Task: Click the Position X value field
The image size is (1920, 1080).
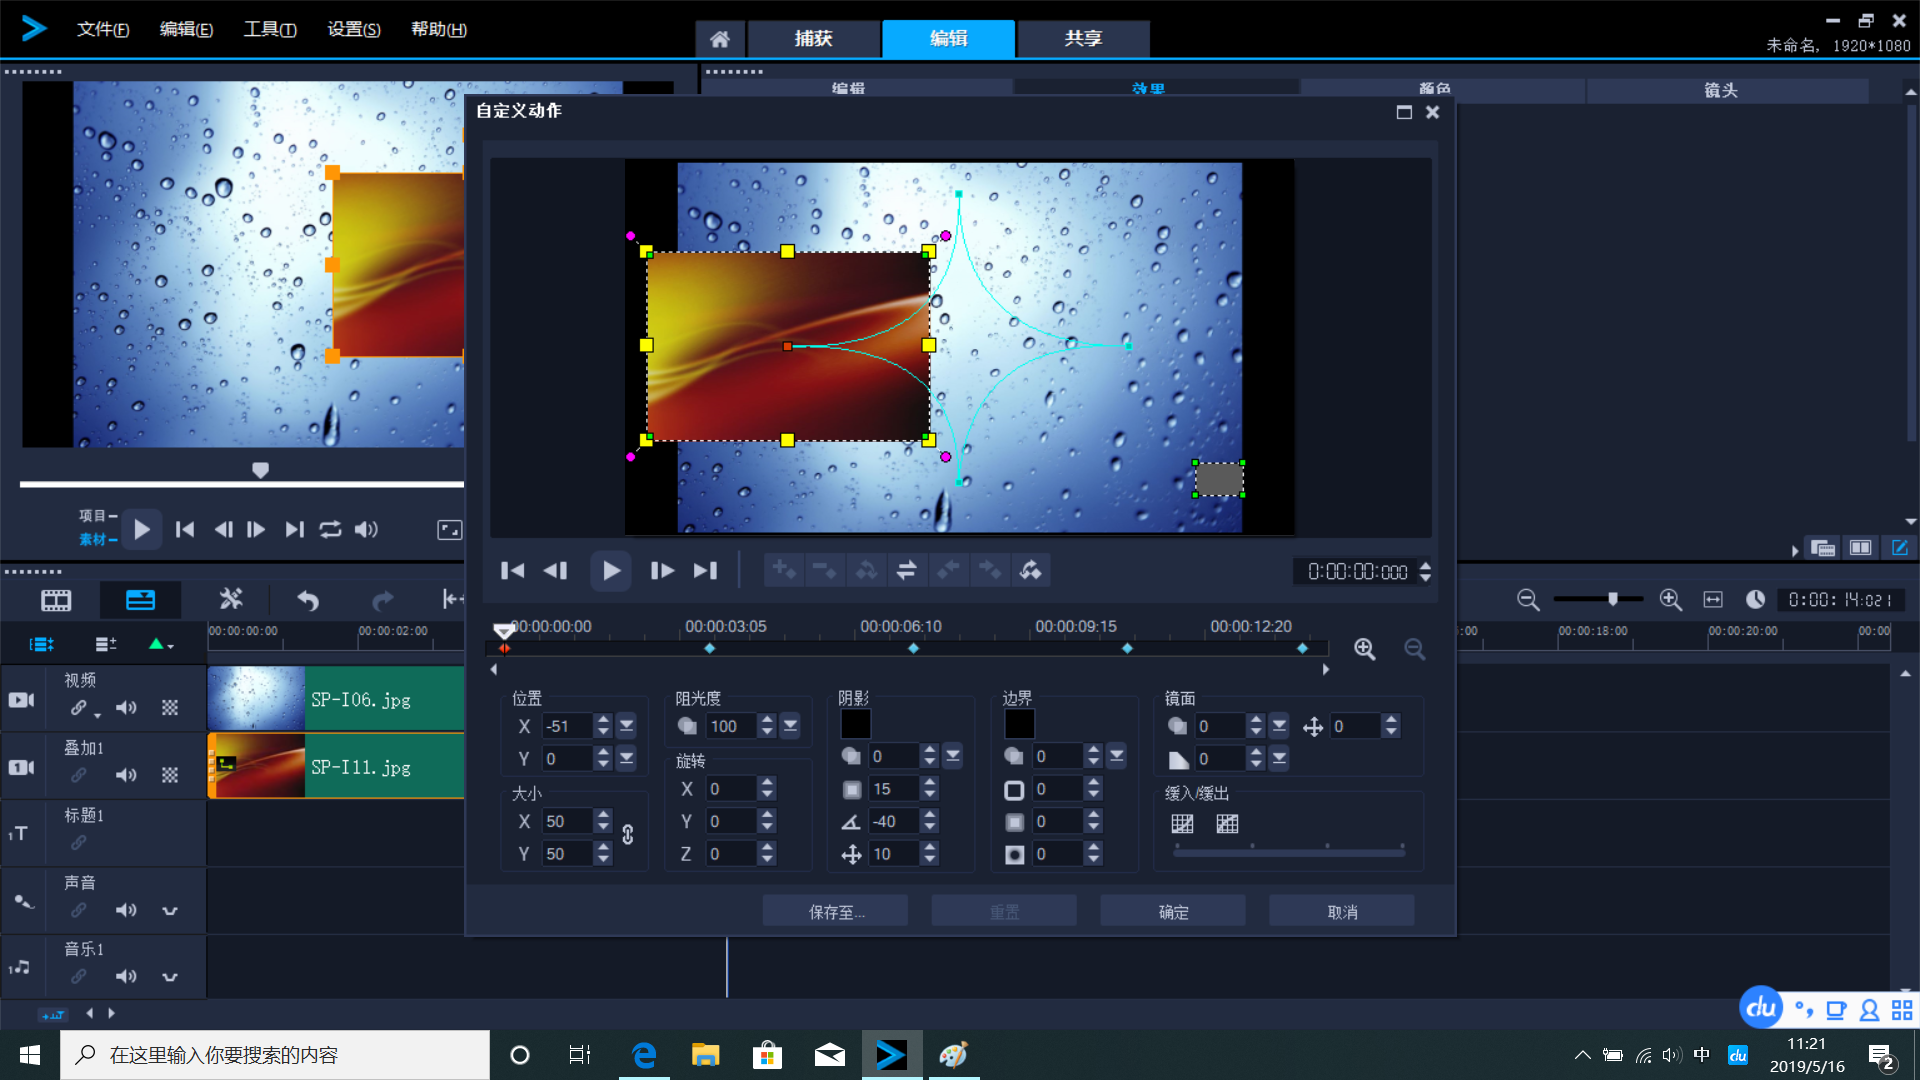Action: [567, 726]
